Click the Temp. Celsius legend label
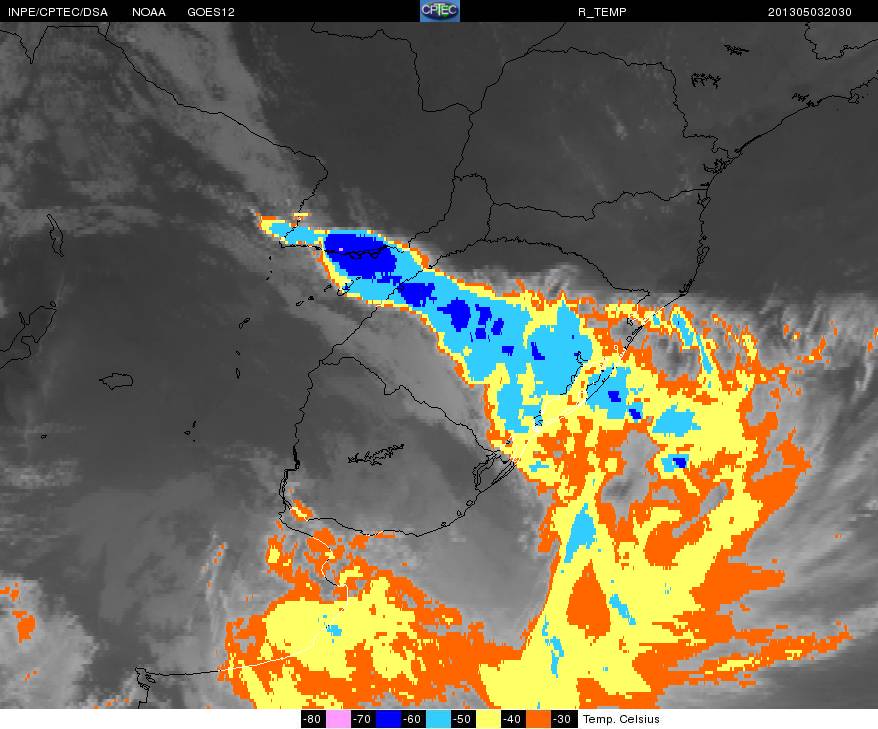This screenshot has height=729, width=878. coord(621,719)
